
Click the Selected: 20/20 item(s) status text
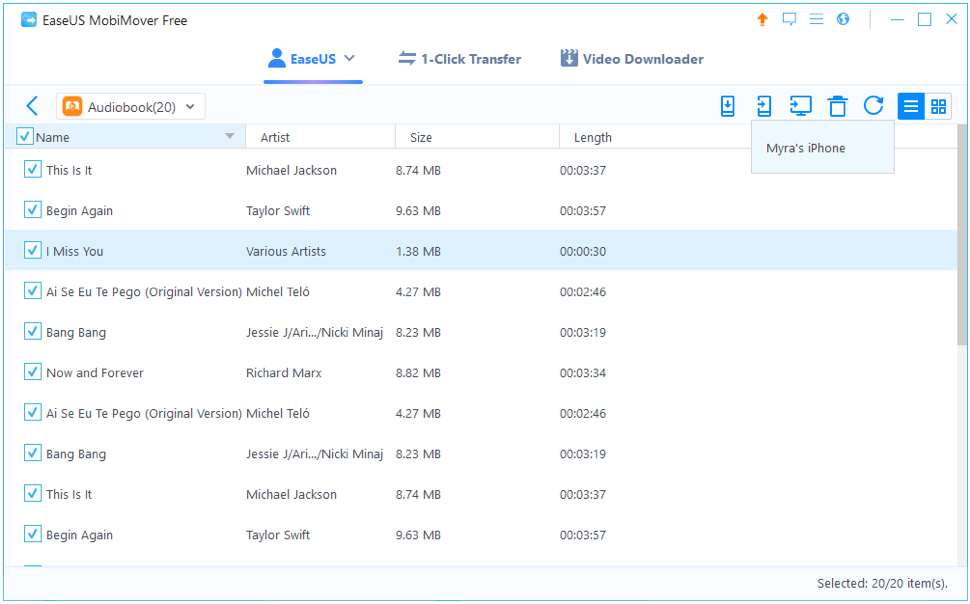point(882,583)
